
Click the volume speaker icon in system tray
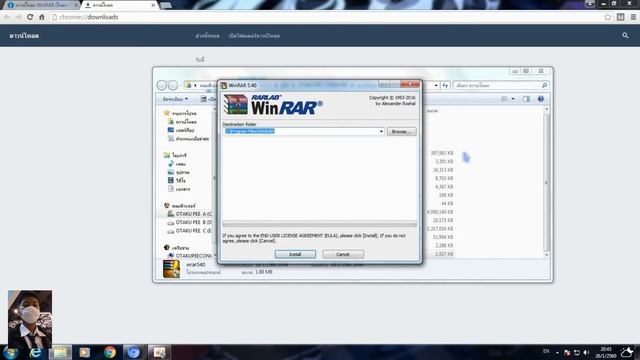587,353
